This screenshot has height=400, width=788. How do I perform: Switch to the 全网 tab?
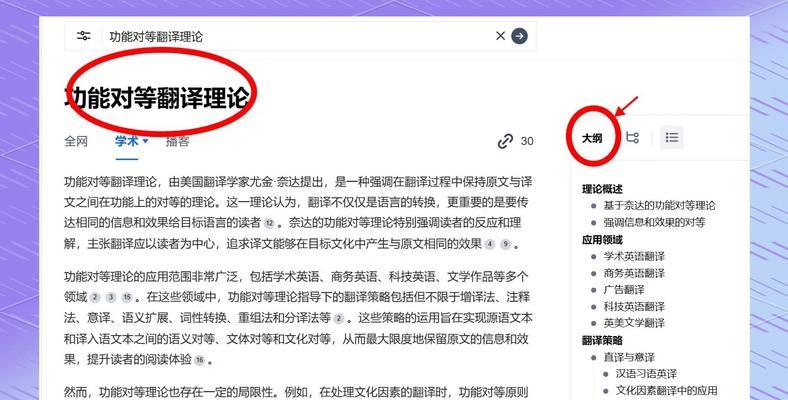coord(76,141)
